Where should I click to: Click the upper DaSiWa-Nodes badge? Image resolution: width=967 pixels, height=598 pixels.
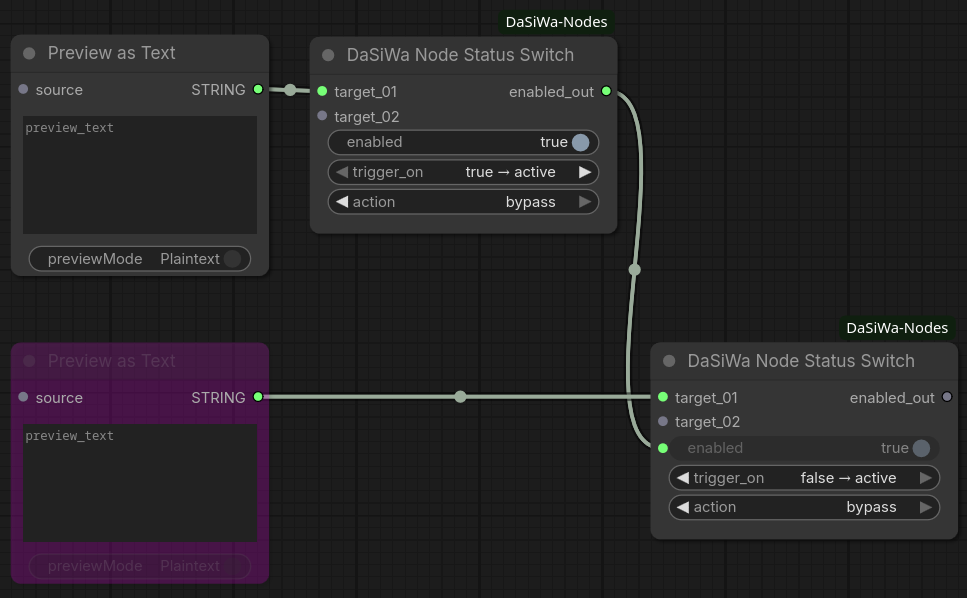[556, 22]
